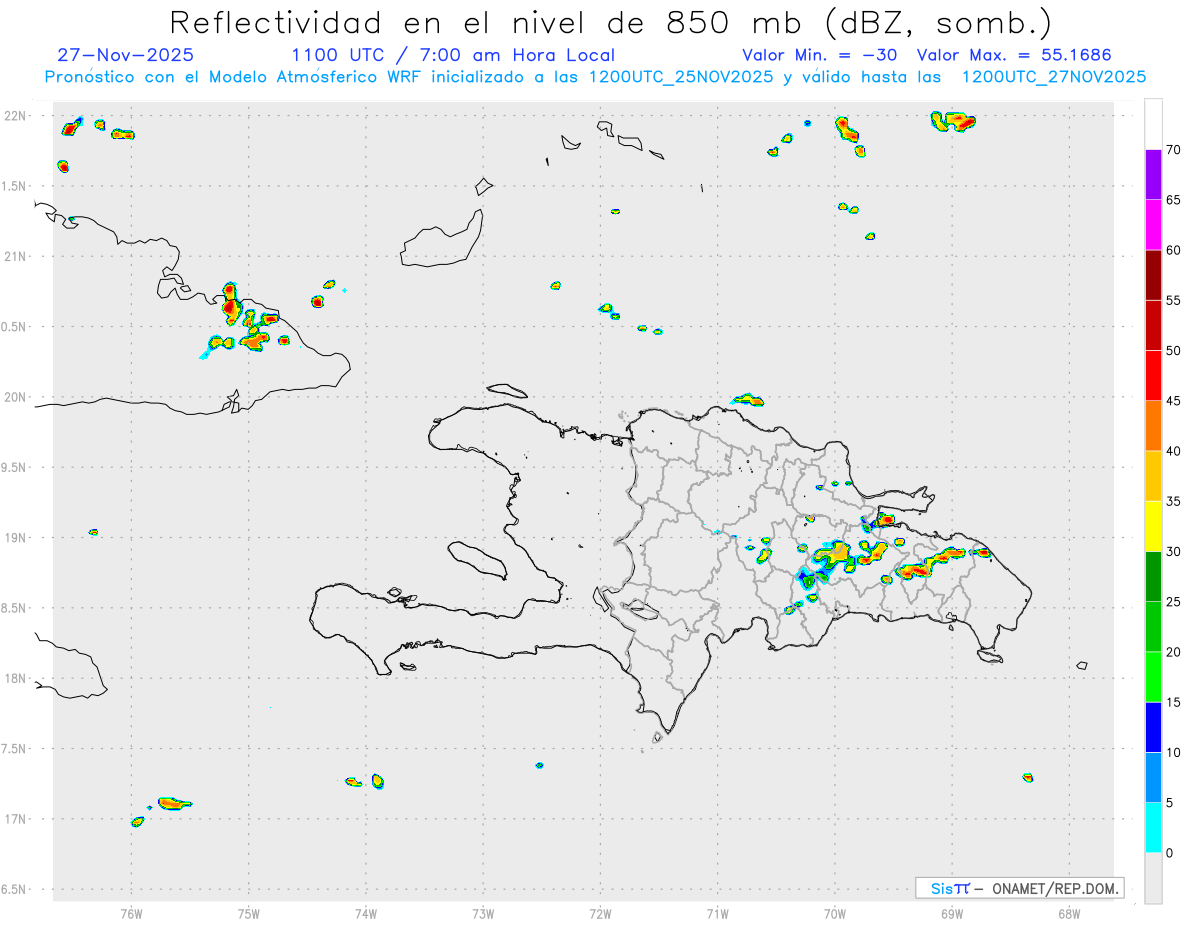Click the light blue 5–10 dBZ color band

pos(1153,778)
